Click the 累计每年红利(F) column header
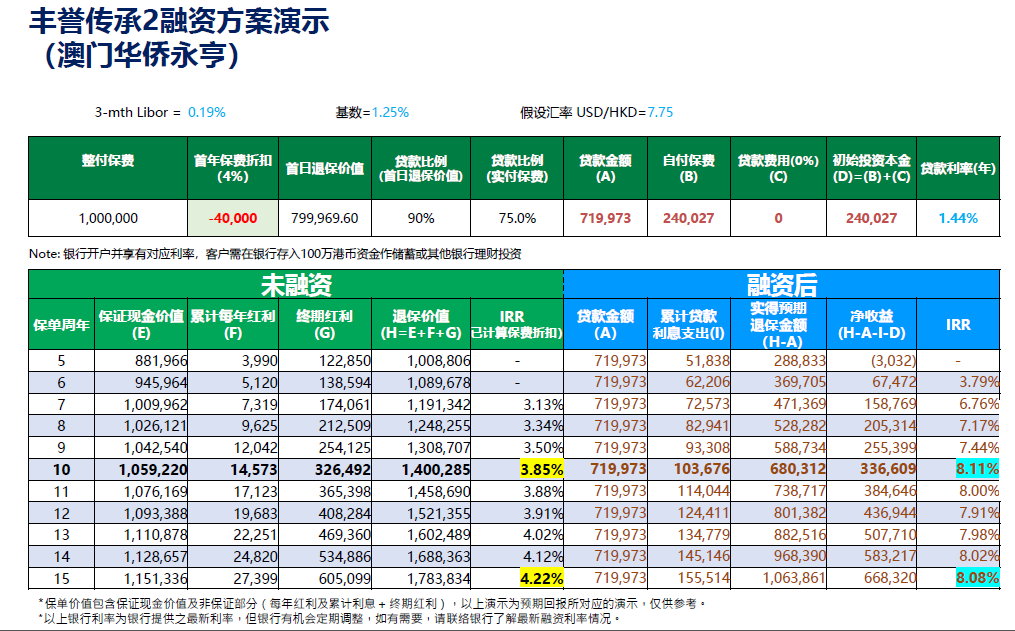 (233, 325)
